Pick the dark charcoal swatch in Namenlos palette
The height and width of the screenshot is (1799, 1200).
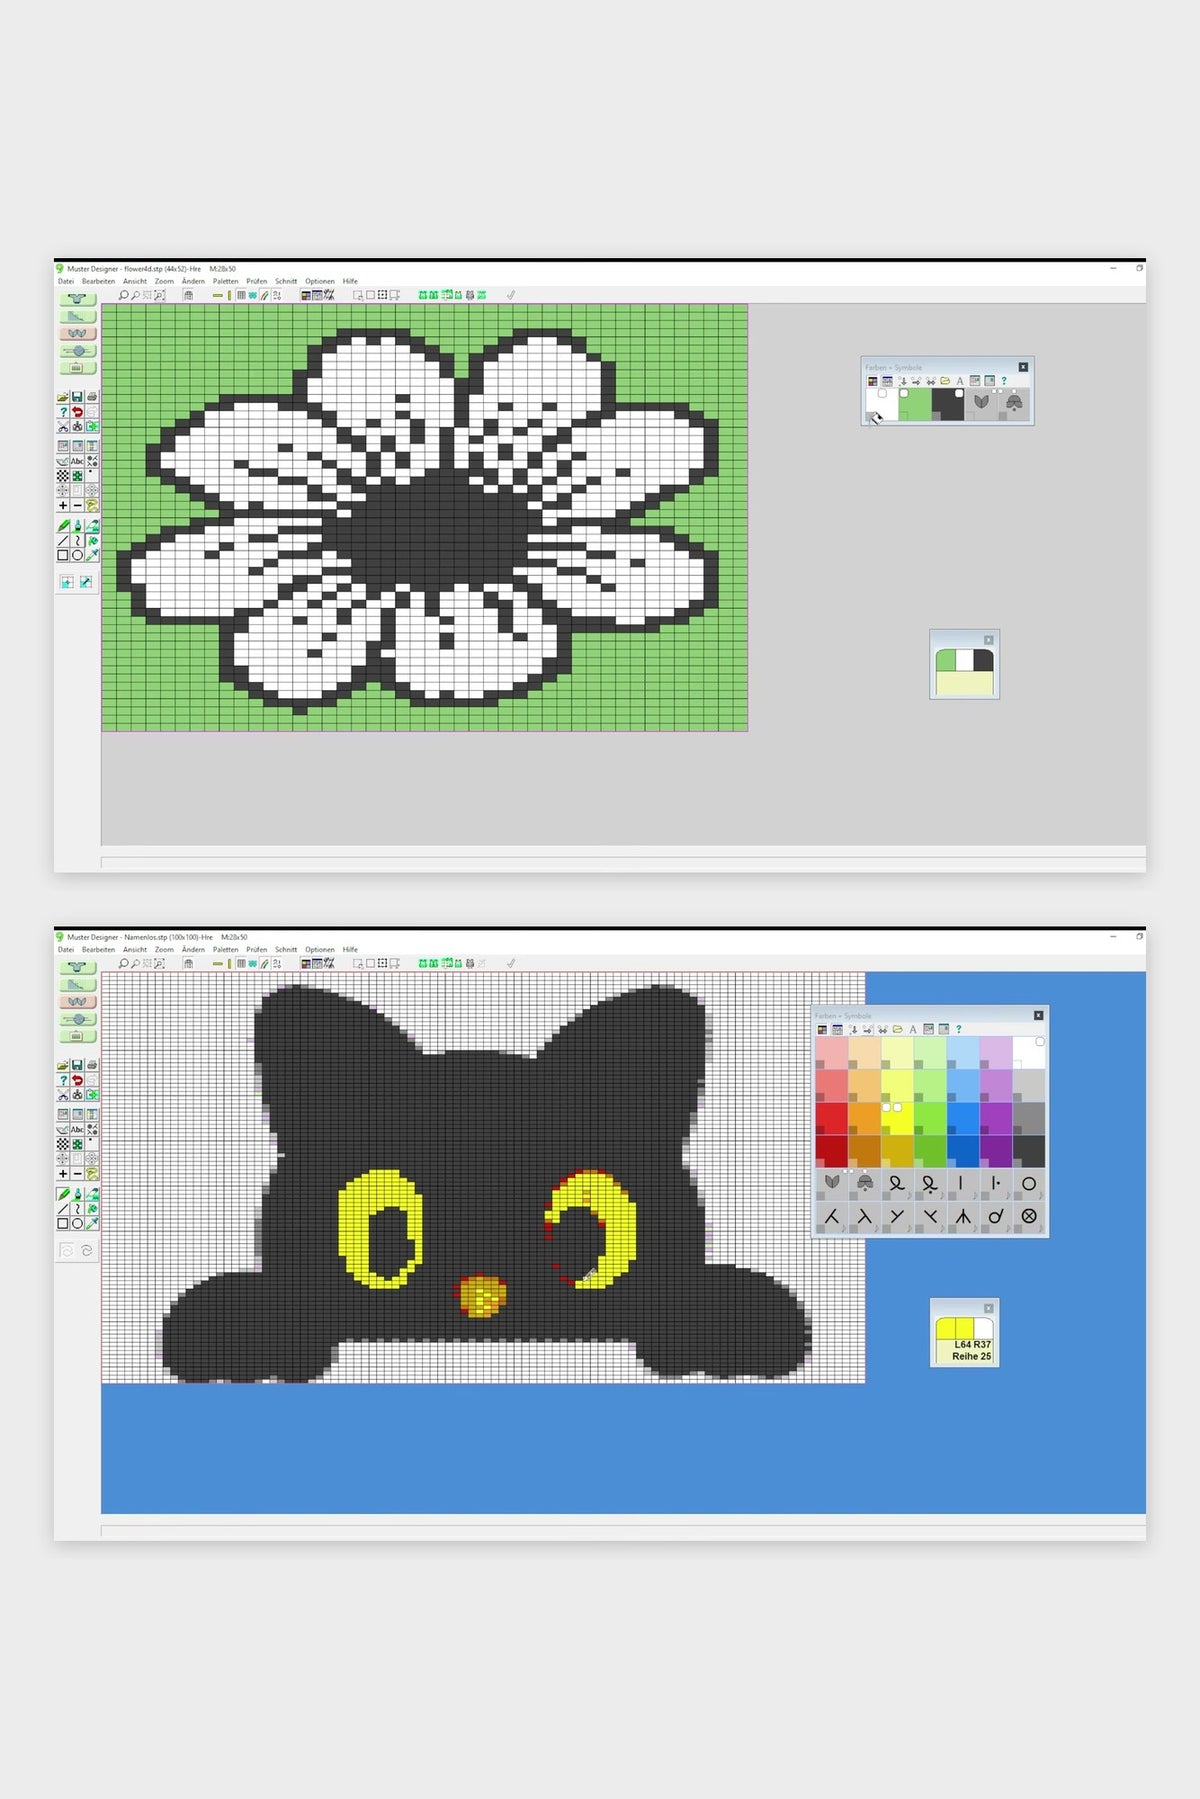click(1029, 1151)
